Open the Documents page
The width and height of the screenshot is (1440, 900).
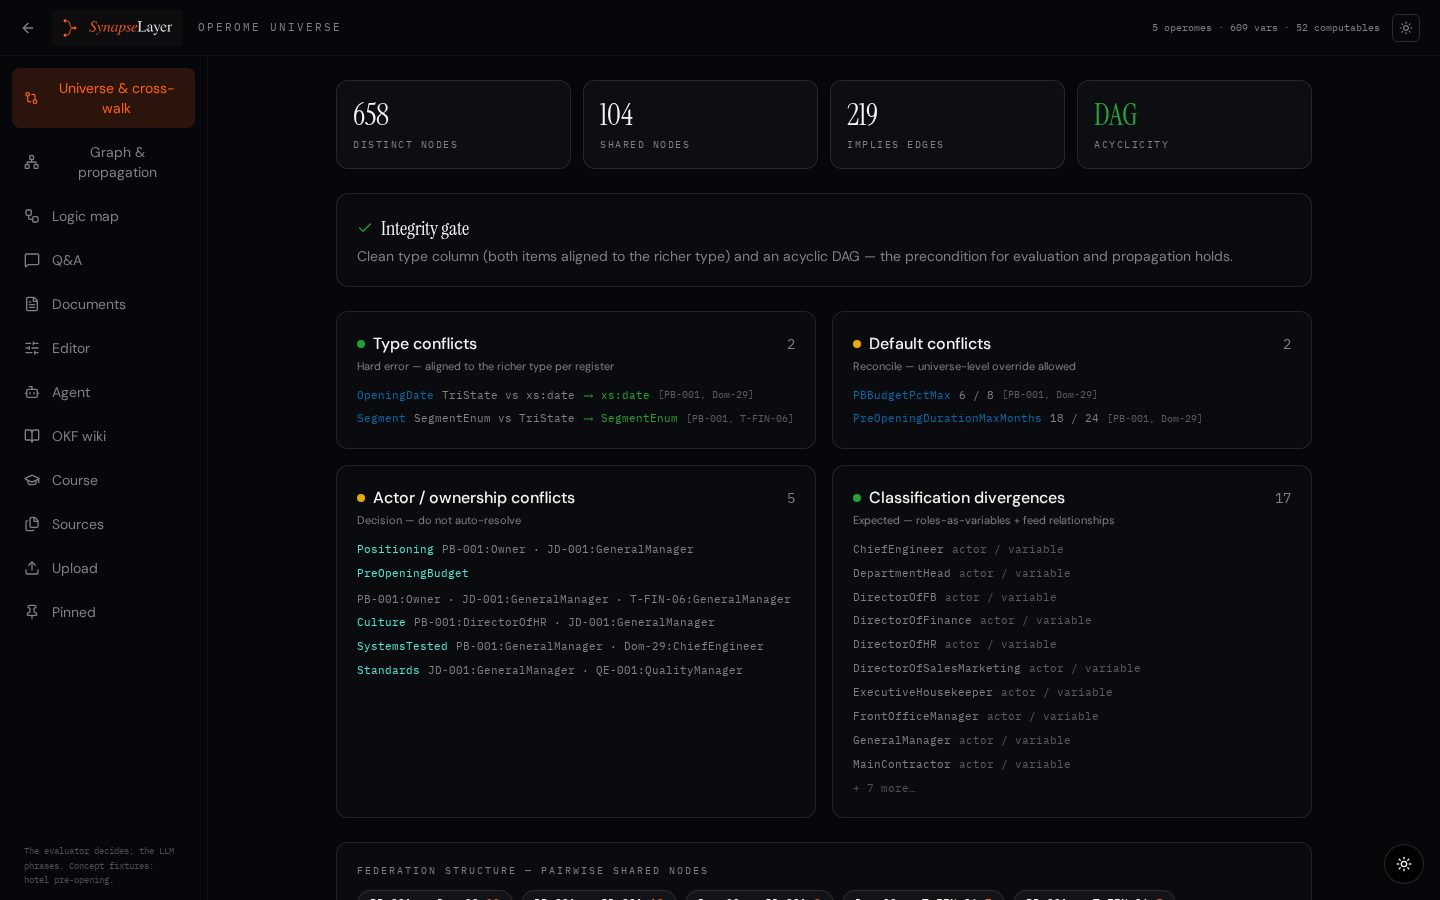pos(103,304)
